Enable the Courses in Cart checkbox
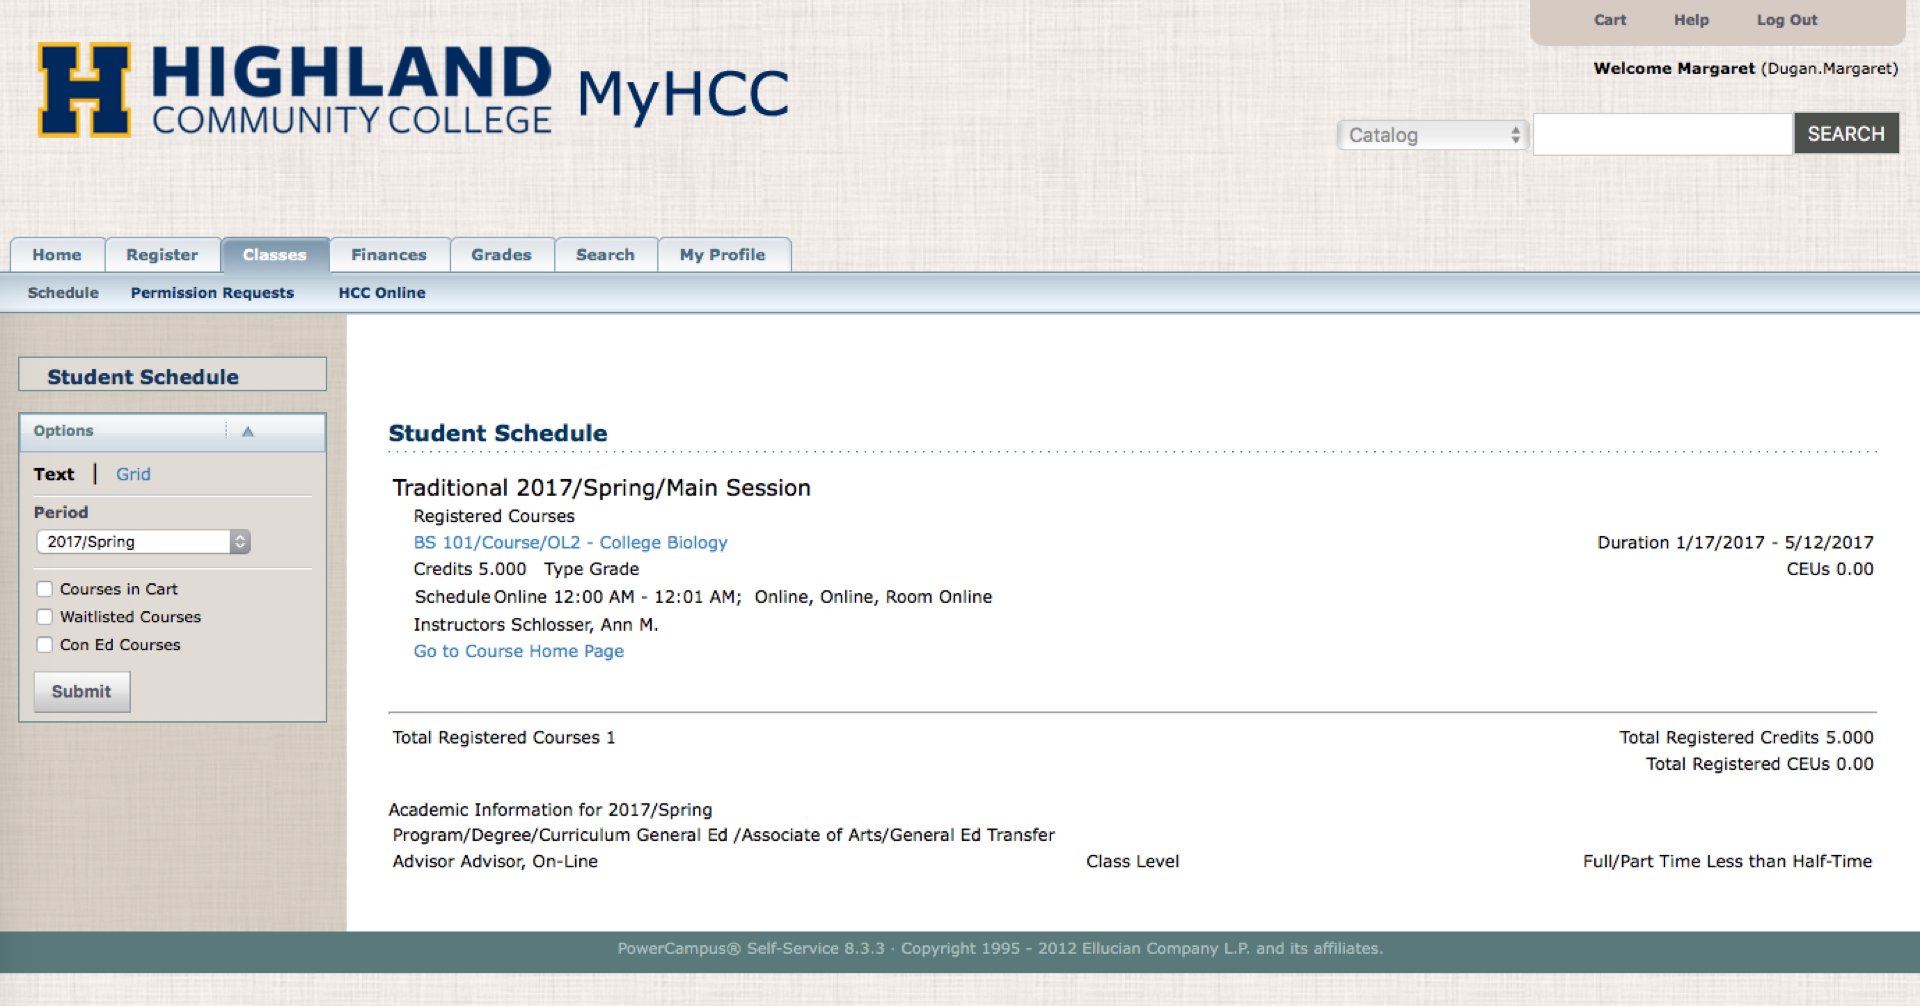Image resolution: width=1920 pixels, height=1006 pixels. 45,589
